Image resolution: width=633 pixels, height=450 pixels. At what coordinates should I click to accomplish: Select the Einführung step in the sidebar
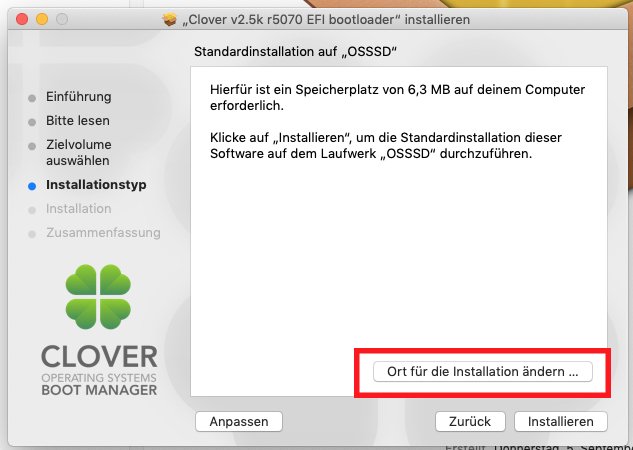(79, 97)
